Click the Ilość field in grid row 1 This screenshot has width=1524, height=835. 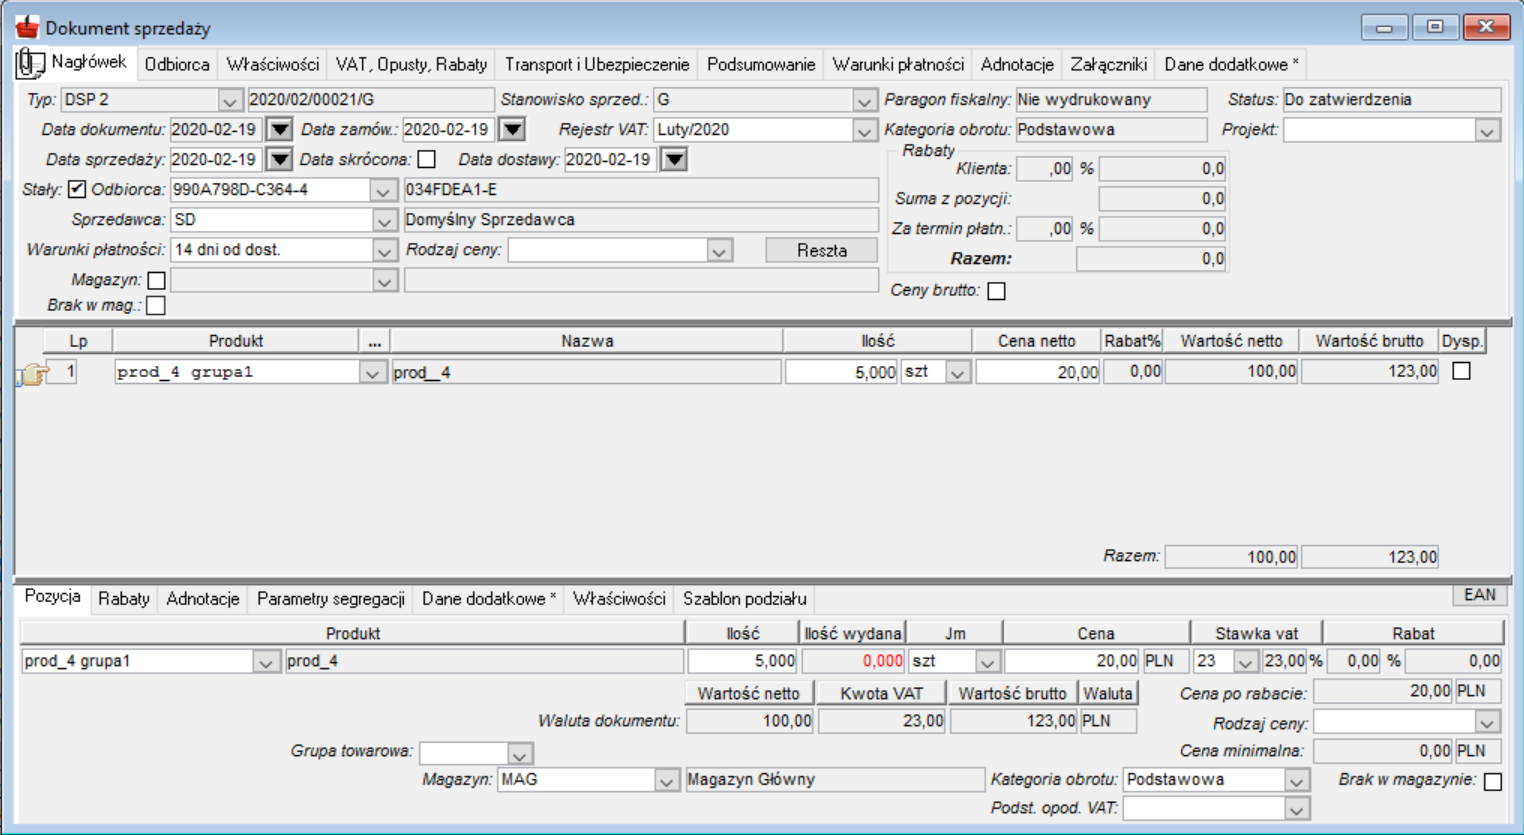click(842, 372)
